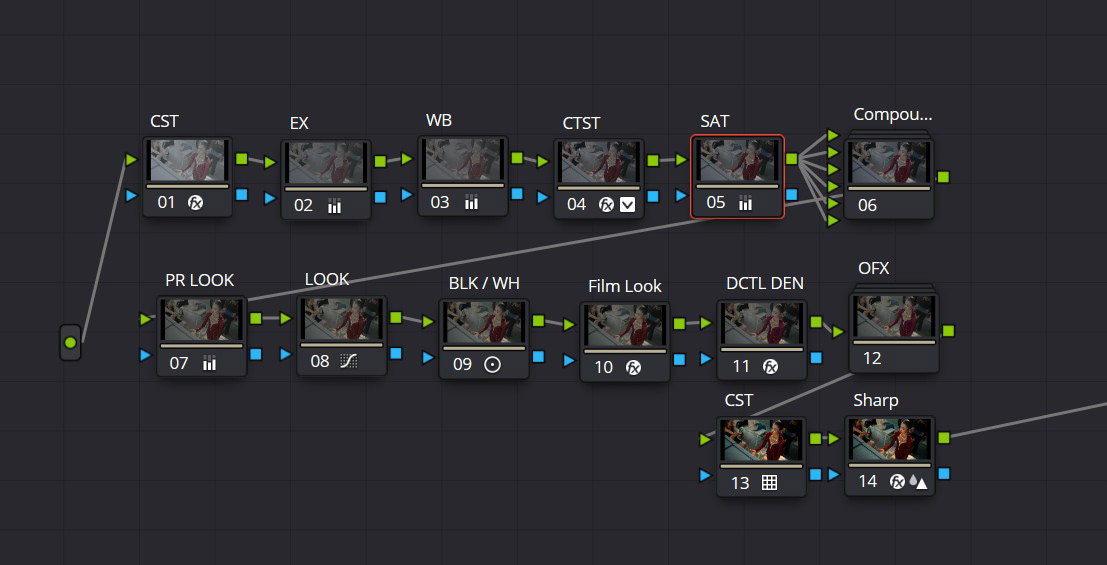Click the fx icon on Sharp node 14

(x=897, y=482)
